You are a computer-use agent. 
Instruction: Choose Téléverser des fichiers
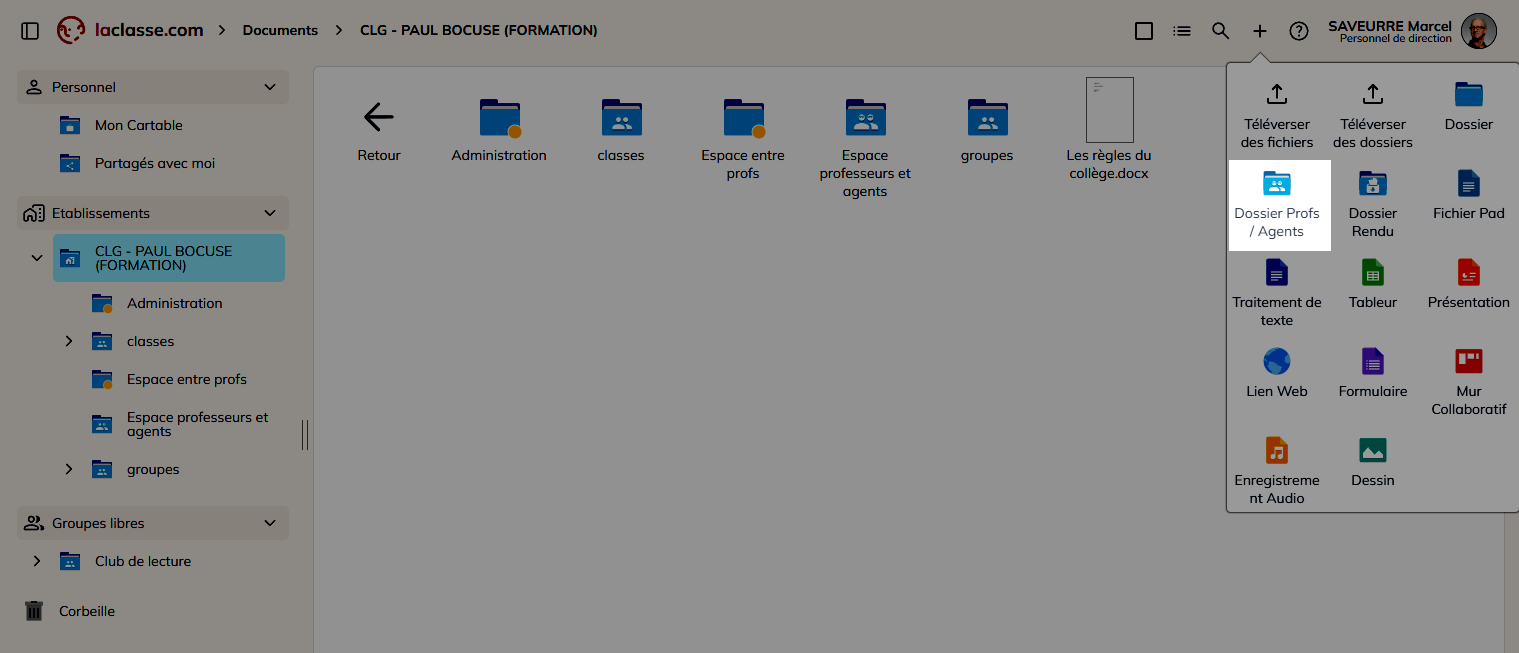click(1277, 115)
